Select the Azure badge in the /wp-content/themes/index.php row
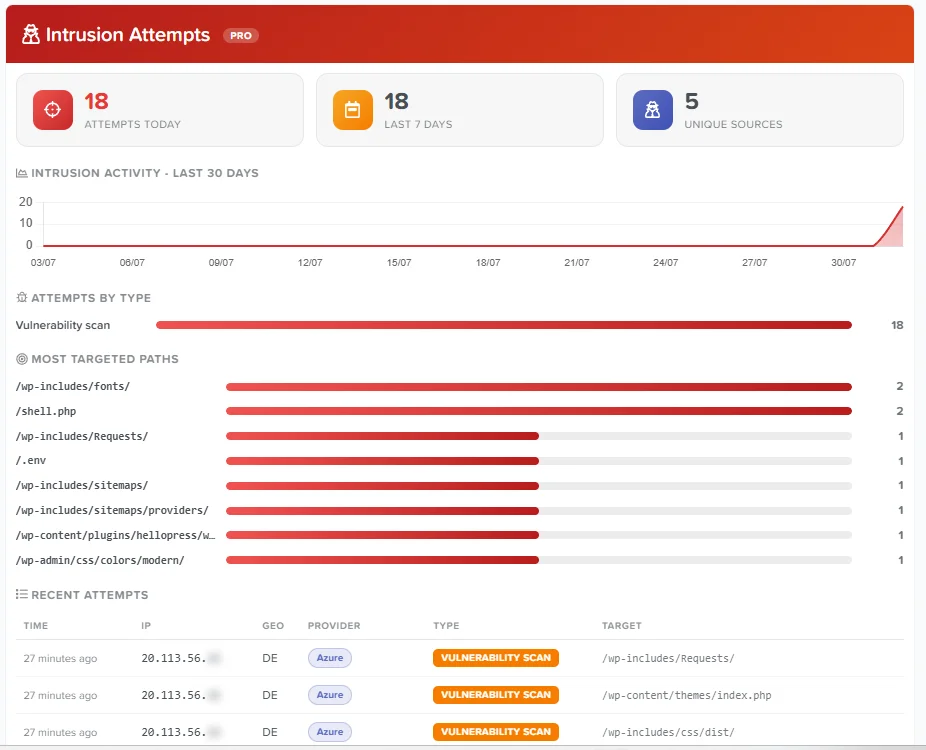Image resolution: width=926 pixels, height=750 pixels. [330, 695]
